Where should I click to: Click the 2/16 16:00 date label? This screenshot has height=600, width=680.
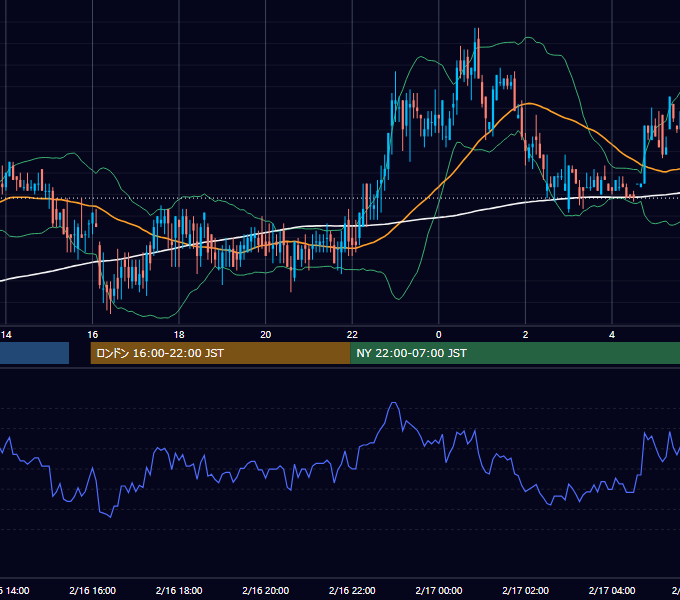pyautogui.click(x=92, y=590)
